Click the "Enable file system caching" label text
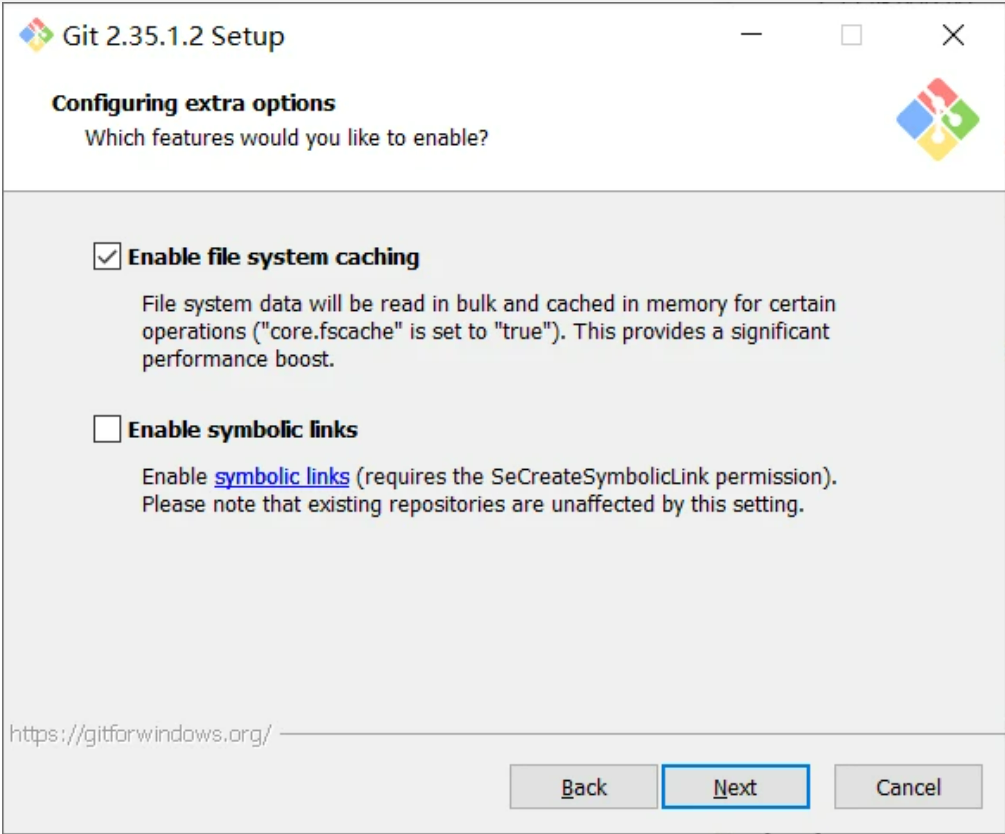The height and width of the screenshot is (834, 1005). click(x=273, y=257)
